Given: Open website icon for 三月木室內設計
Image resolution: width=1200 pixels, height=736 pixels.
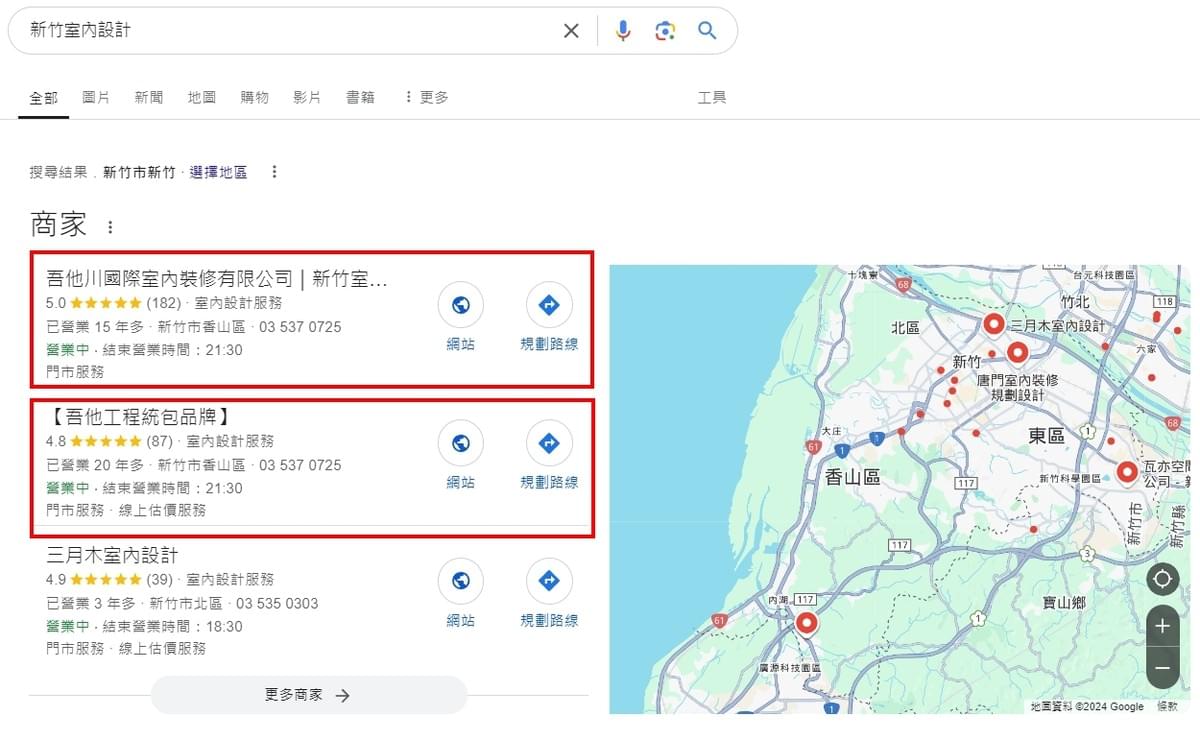Looking at the screenshot, I should coord(460,581).
